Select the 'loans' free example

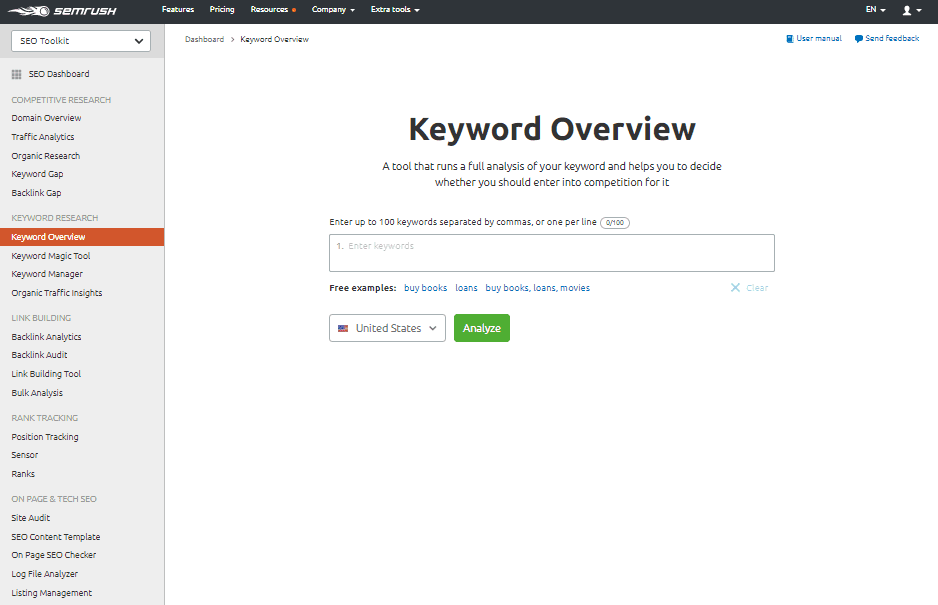[466, 288]
